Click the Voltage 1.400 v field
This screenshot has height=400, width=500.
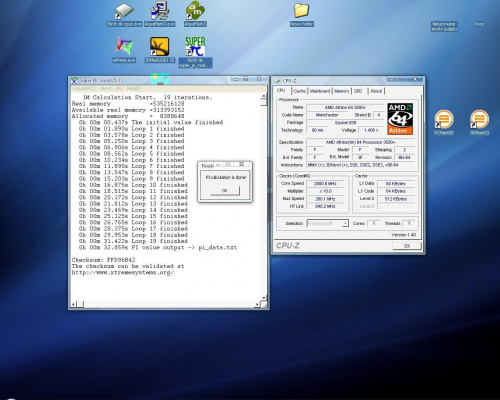point(371,130)
